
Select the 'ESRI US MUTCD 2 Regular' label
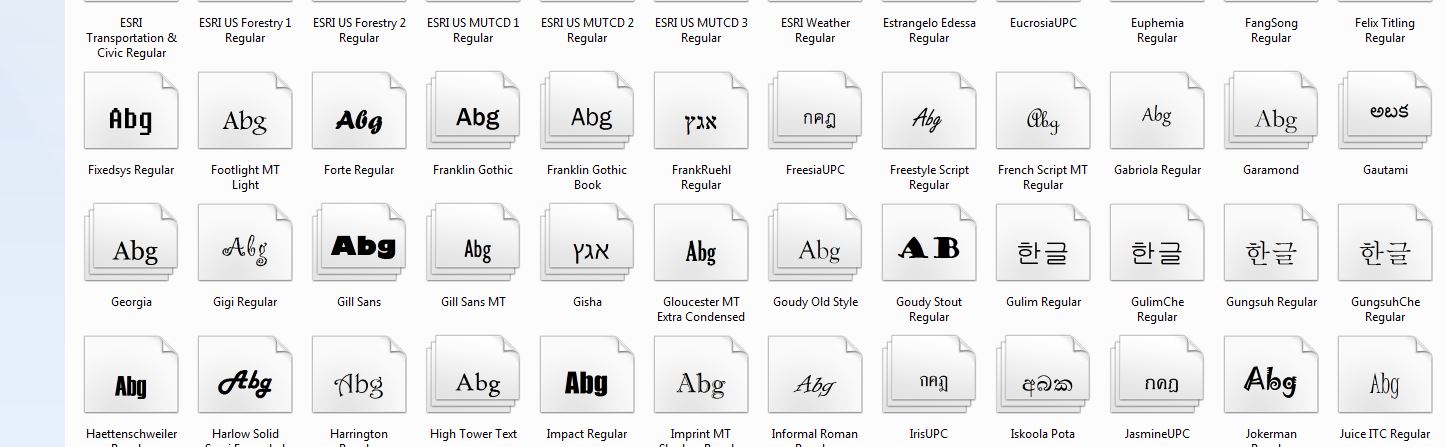(x=587, y=30)
